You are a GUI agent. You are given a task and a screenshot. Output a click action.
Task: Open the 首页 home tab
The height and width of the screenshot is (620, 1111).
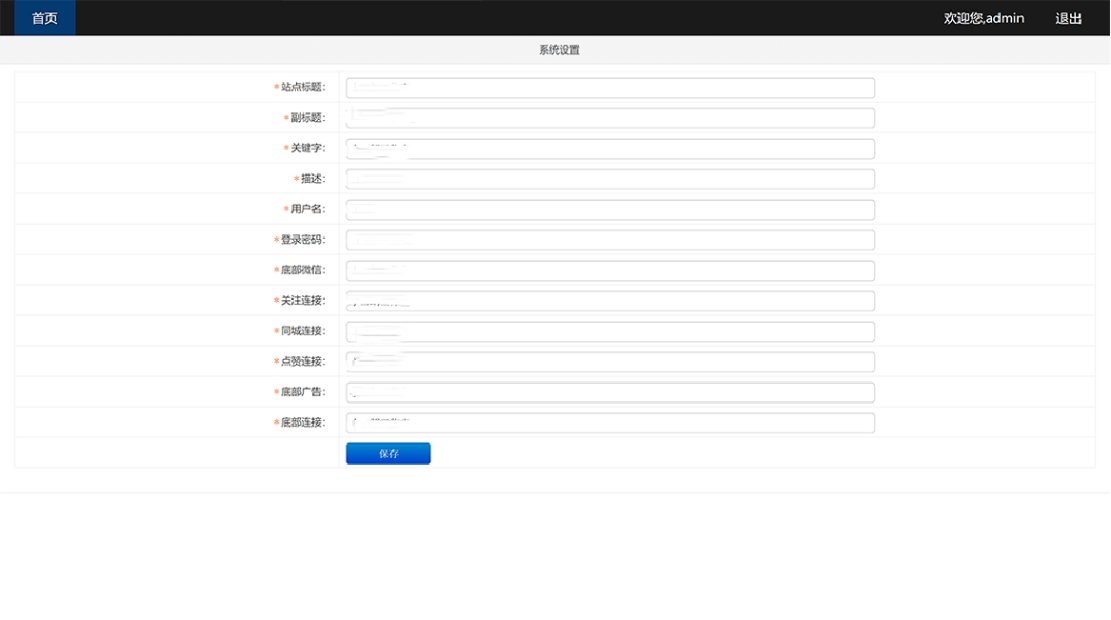coord(45,18)
